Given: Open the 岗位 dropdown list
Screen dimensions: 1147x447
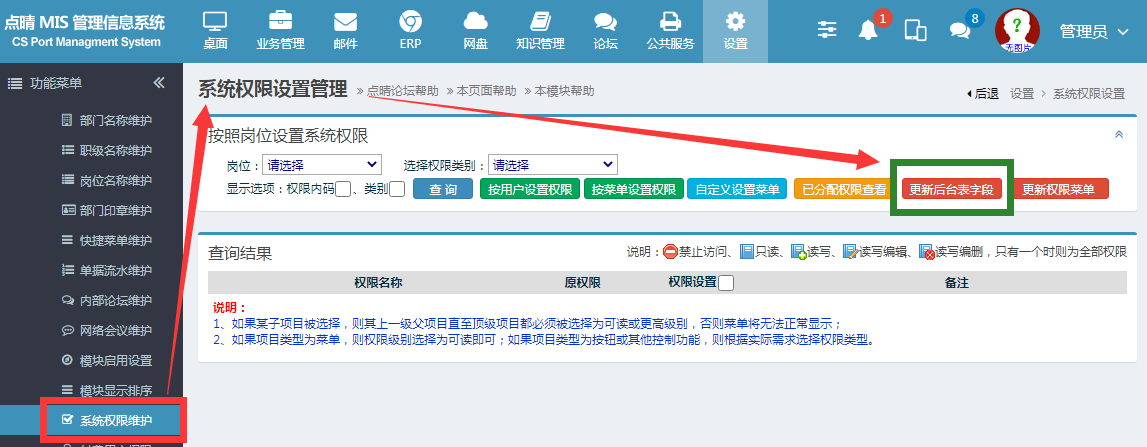Looking at the screenshot, I should [322, 165].
